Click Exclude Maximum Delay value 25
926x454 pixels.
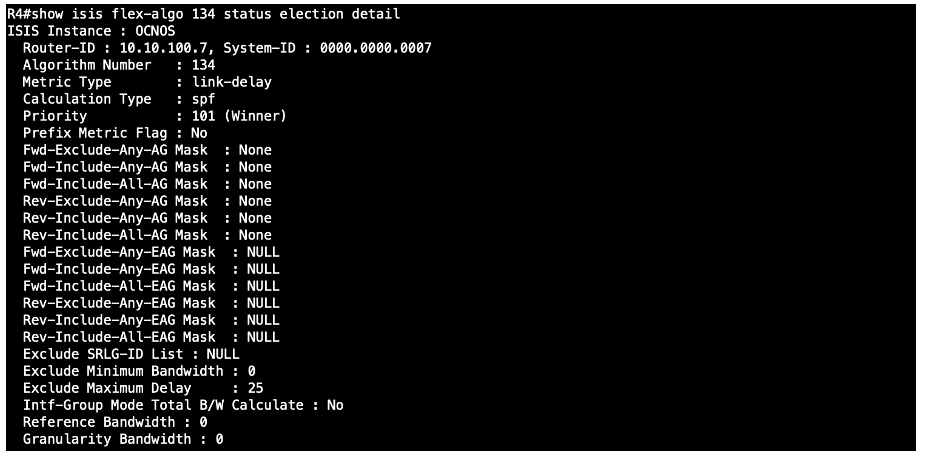(x=255, y=388)
